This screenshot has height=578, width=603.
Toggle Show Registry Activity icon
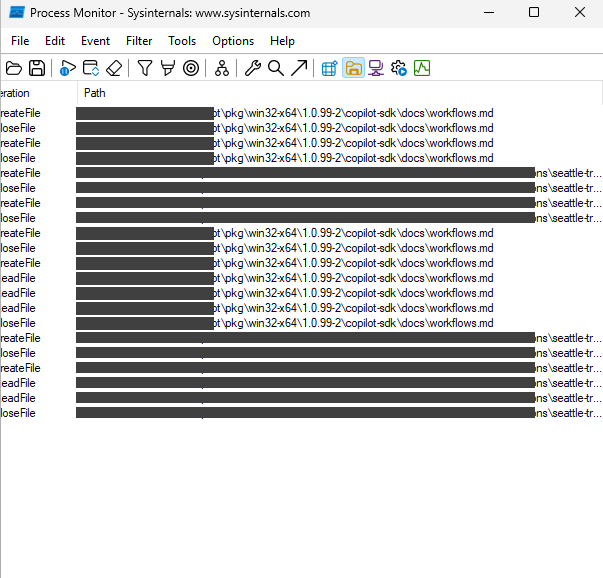point(330,68)
